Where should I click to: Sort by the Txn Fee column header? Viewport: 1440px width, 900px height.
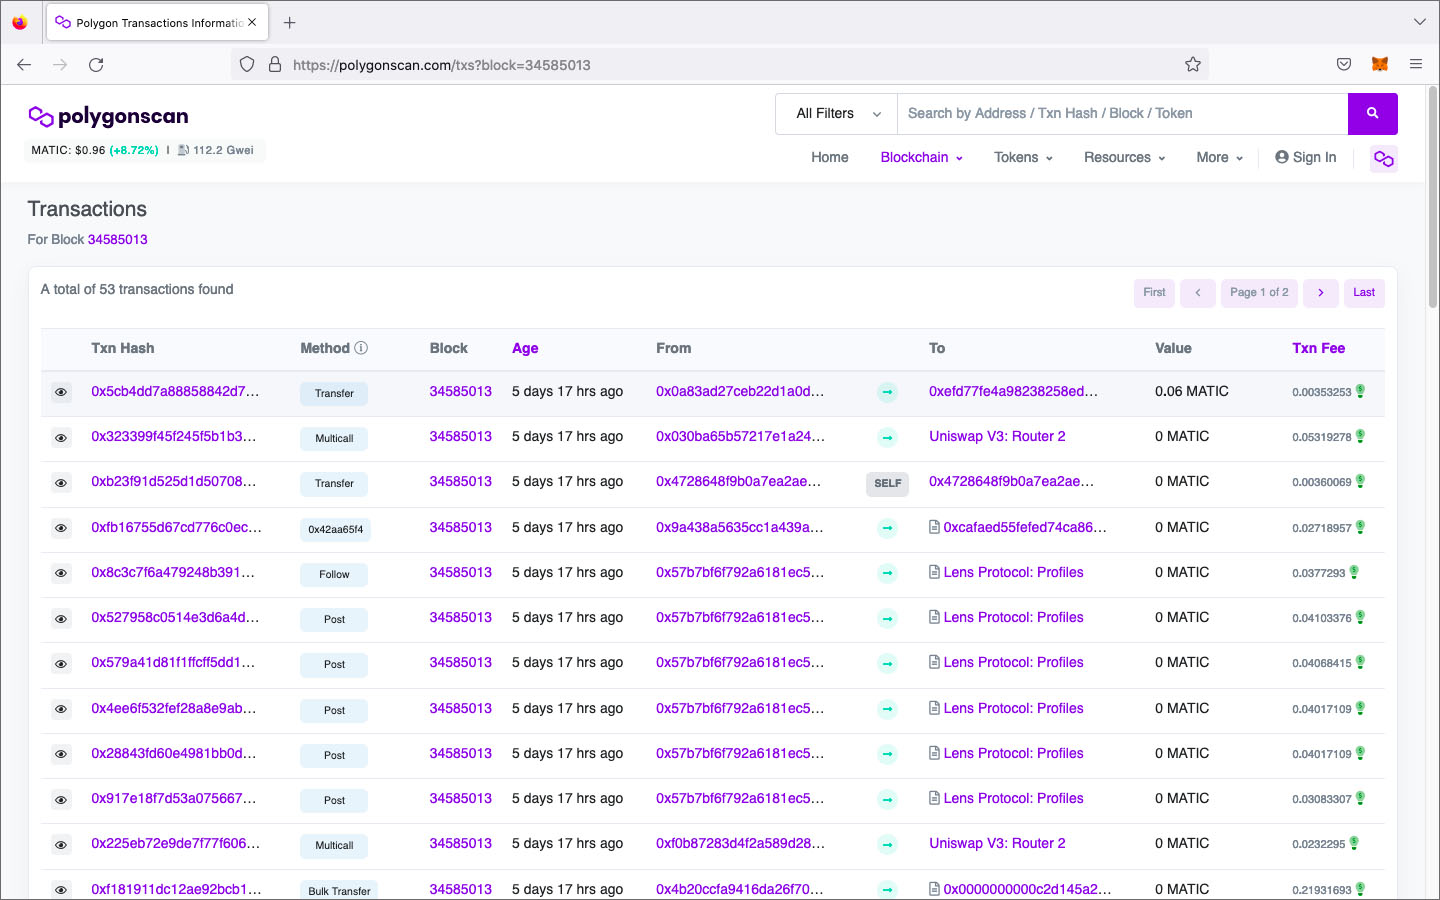pos(1318,348)
